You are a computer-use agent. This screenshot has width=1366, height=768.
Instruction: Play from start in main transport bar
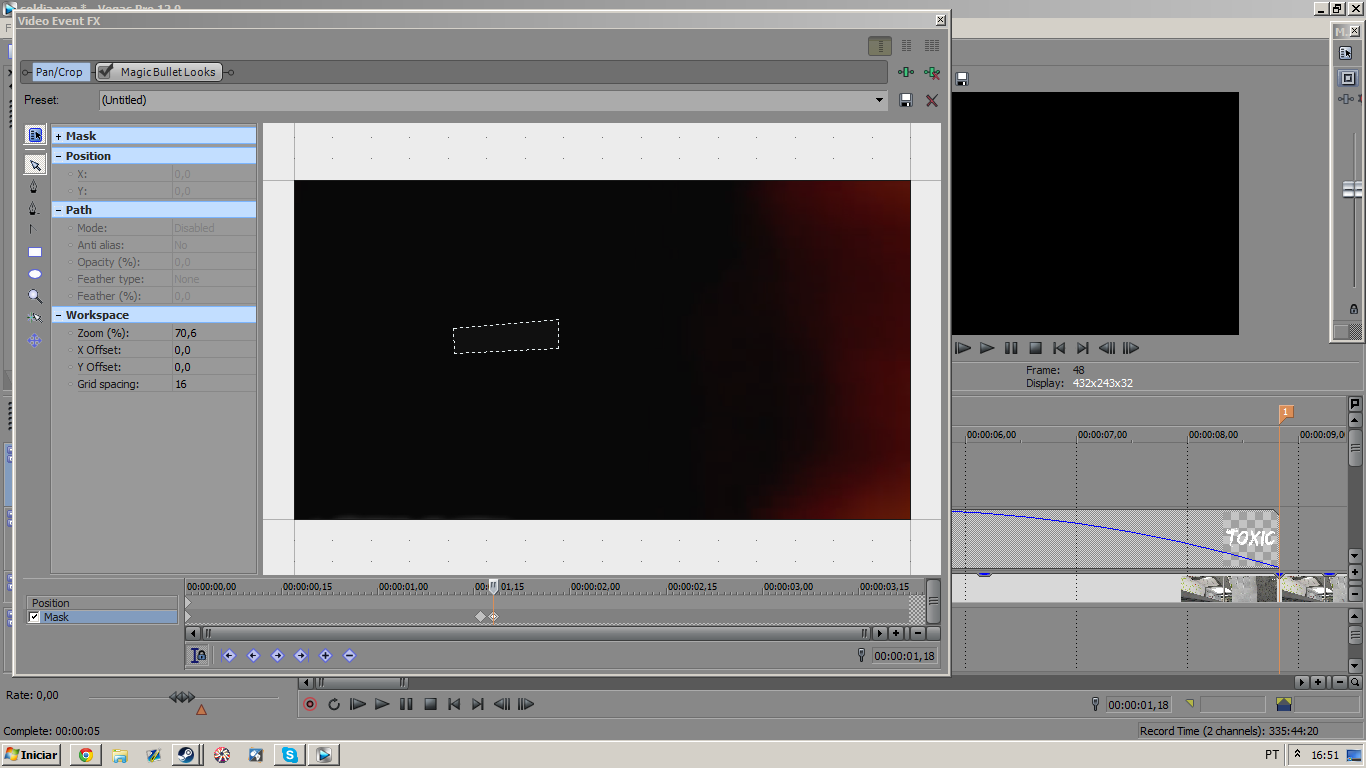click(x=358, y=704)
